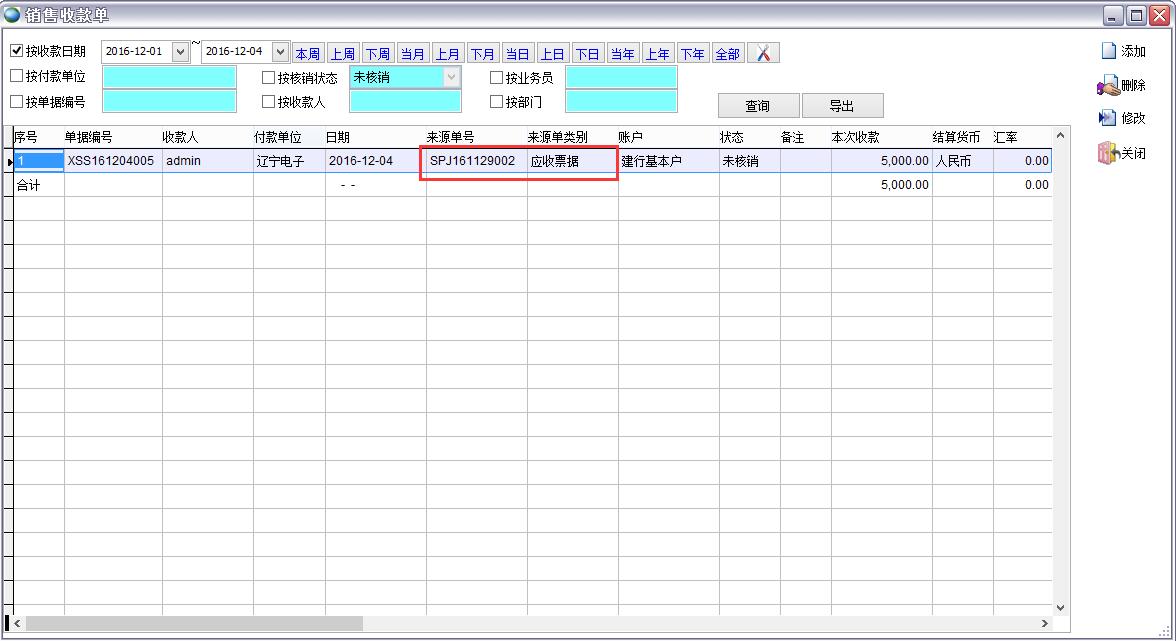The width and height of the screenshot is (1176, 641).
Task: Uncheck the 按收款日期 checkbox
Action: (x=17, y=51)
